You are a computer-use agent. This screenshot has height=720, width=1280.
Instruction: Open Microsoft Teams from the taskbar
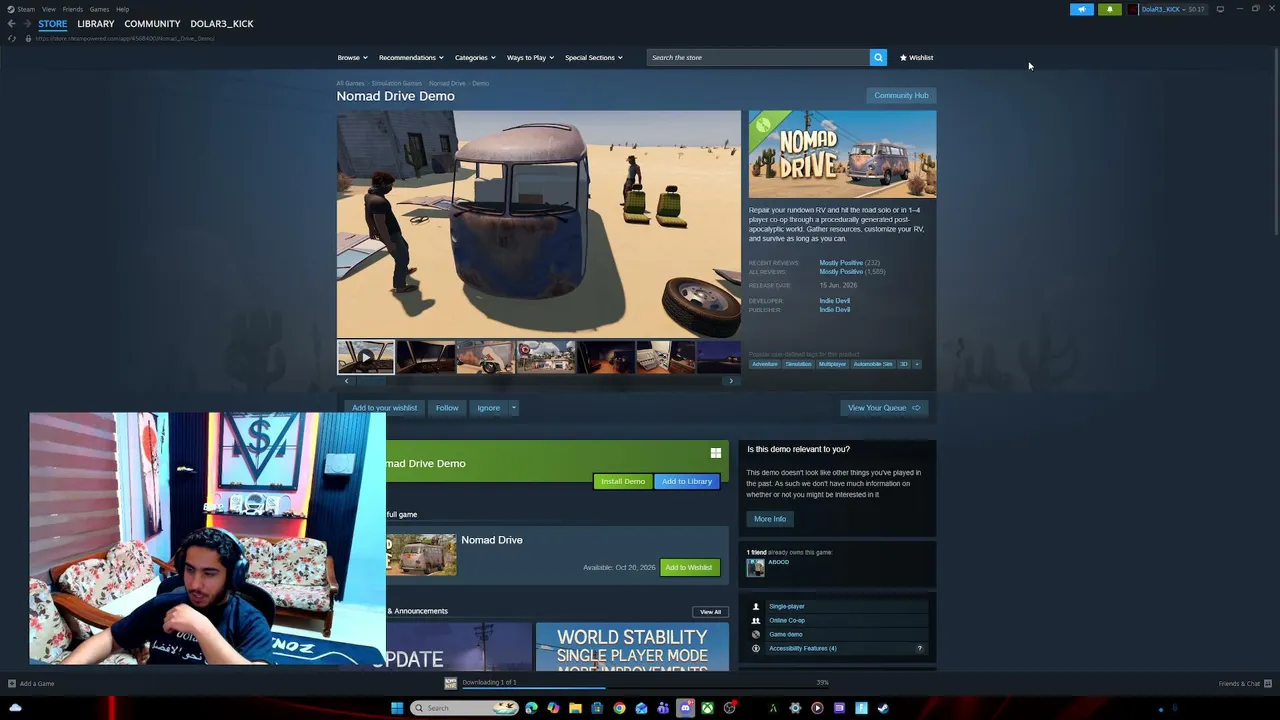(x=663, y=708)
